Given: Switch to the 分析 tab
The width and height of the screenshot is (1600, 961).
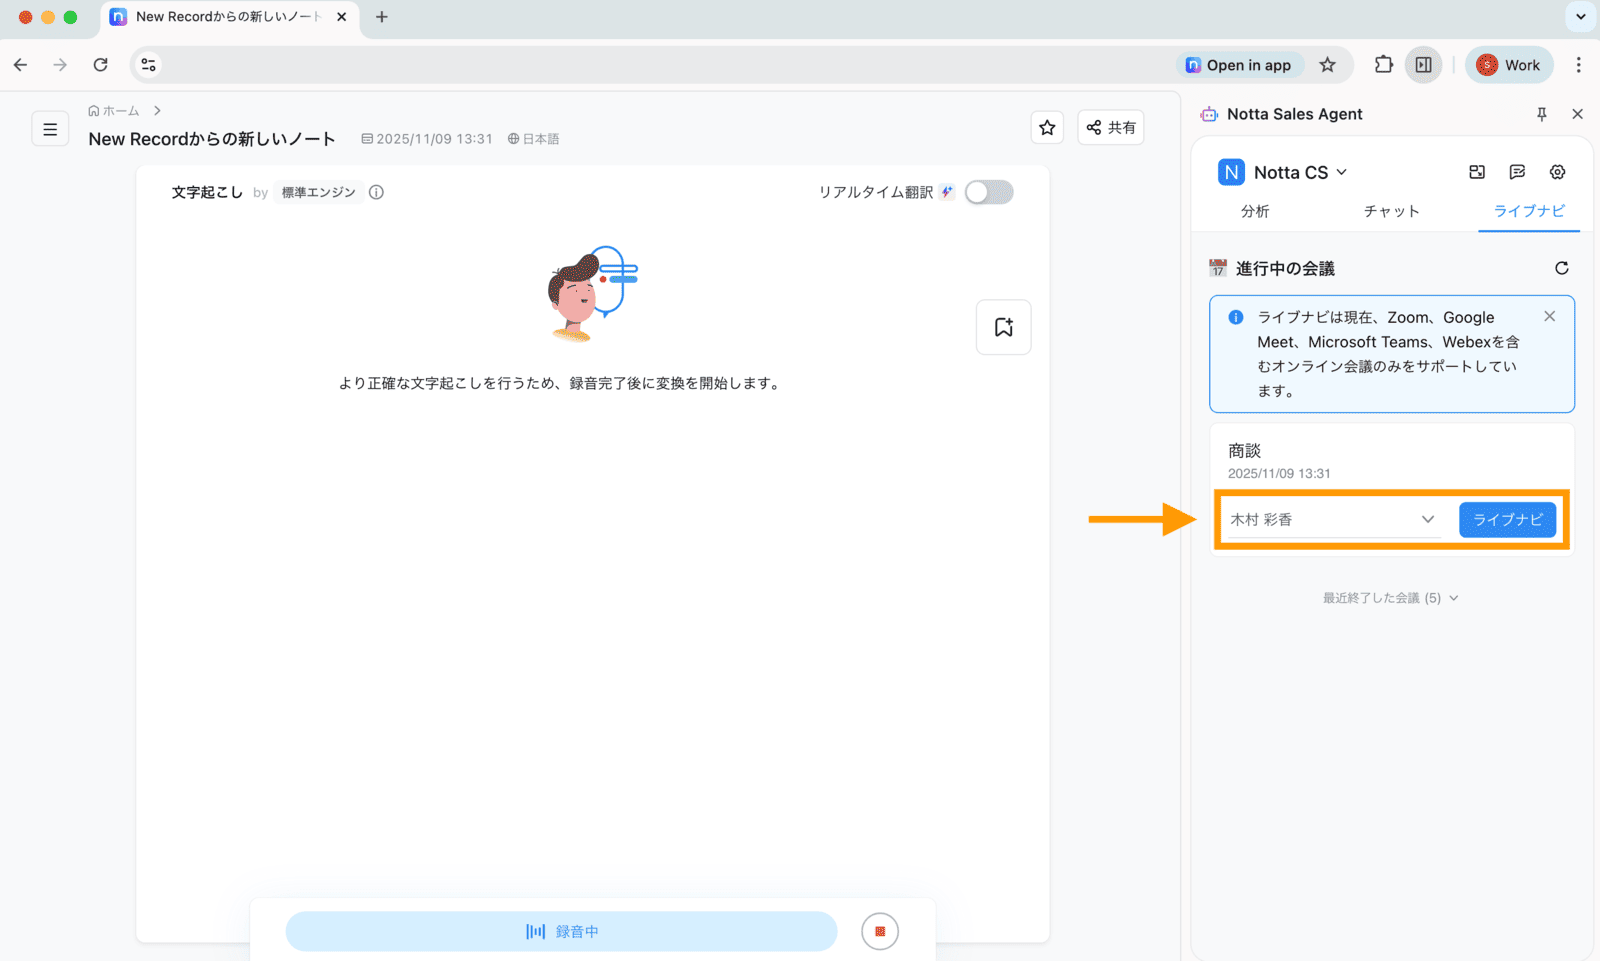Looking at the screenshot, I should pyautogui.click(x=1255, y=211).
